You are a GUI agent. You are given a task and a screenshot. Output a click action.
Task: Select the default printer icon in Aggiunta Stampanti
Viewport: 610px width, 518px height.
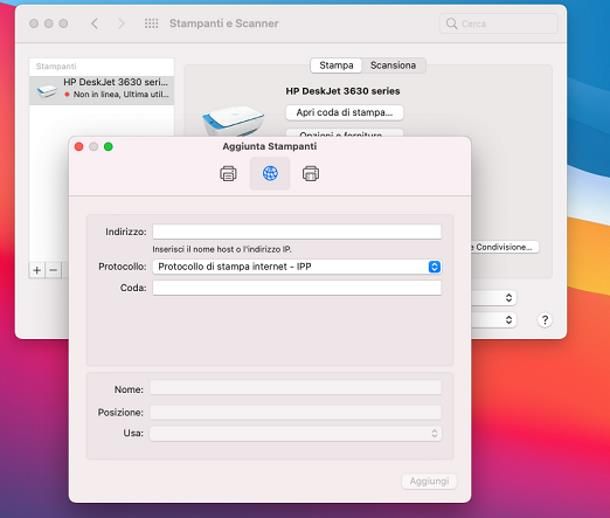(x=228, y=173)
